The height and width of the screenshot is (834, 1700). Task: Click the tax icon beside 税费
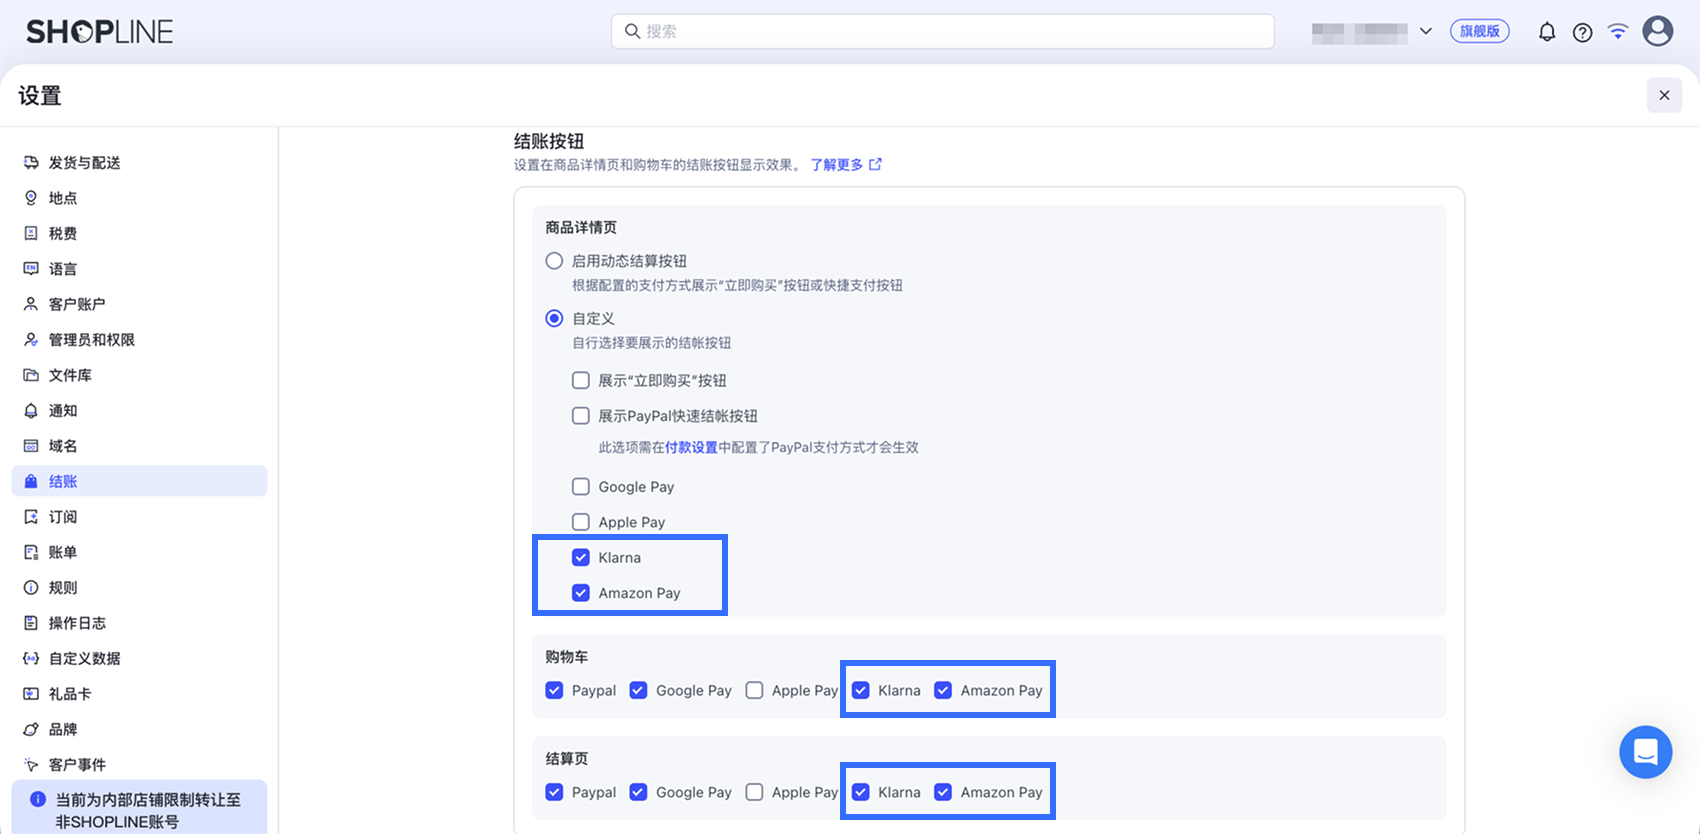click(31, 233)
